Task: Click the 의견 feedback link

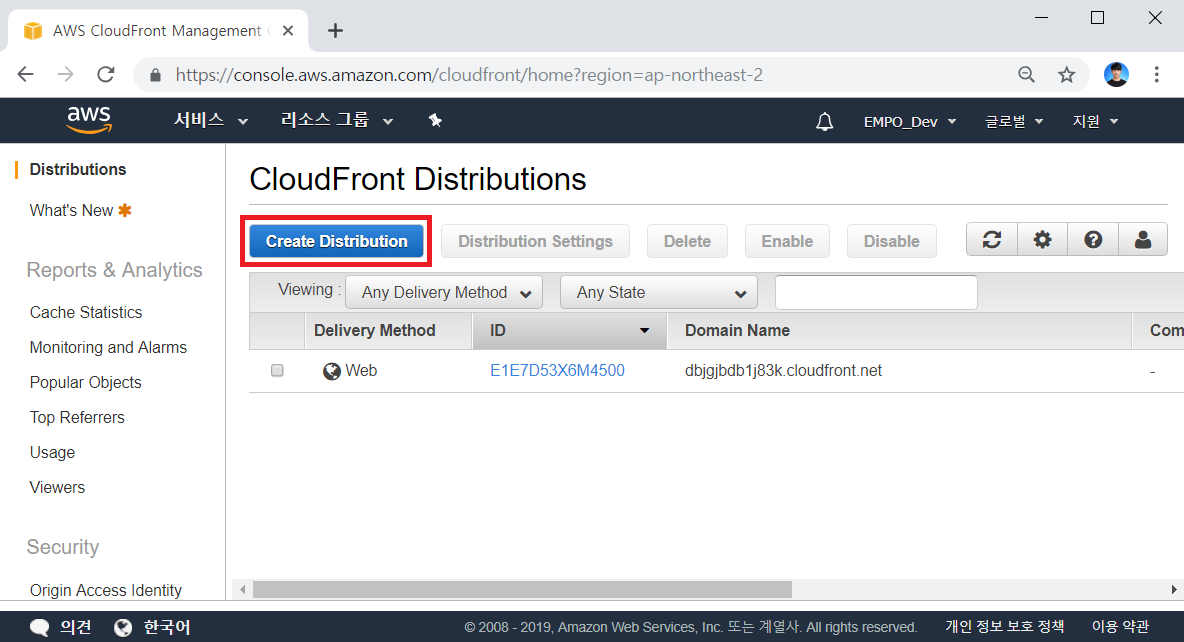Action: 76,627
